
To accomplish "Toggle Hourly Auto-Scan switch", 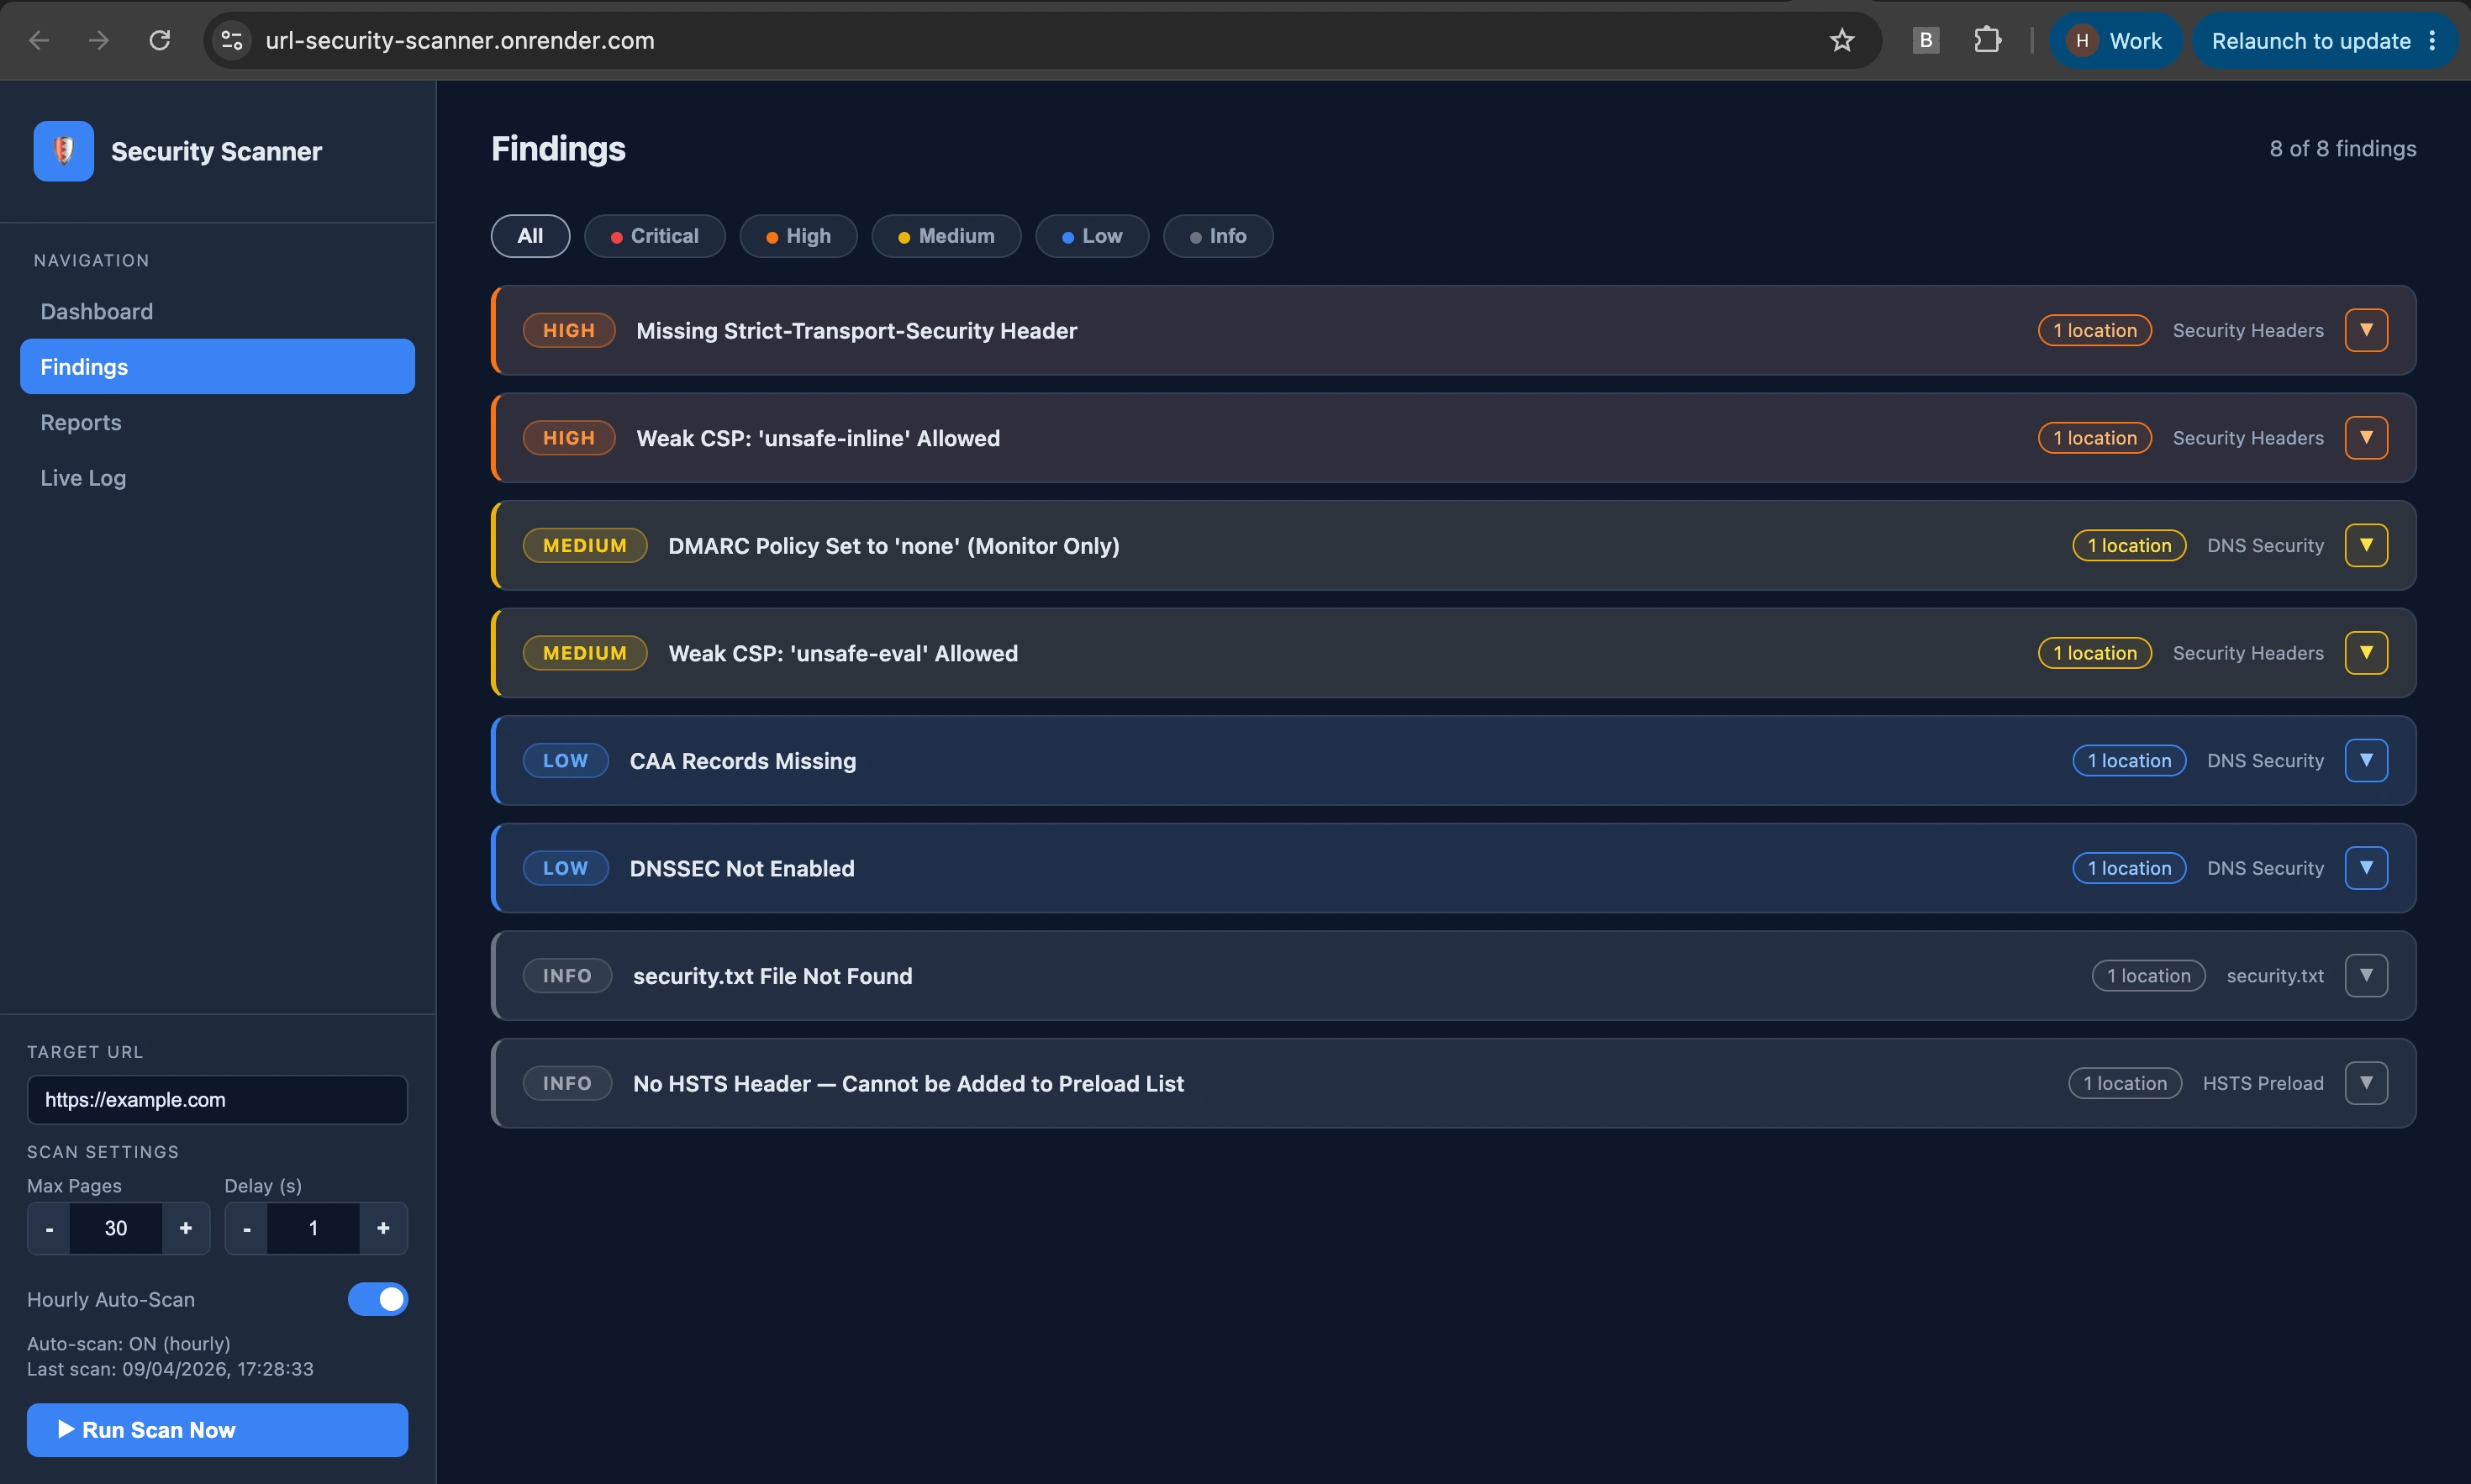I will pos(378,1299).
